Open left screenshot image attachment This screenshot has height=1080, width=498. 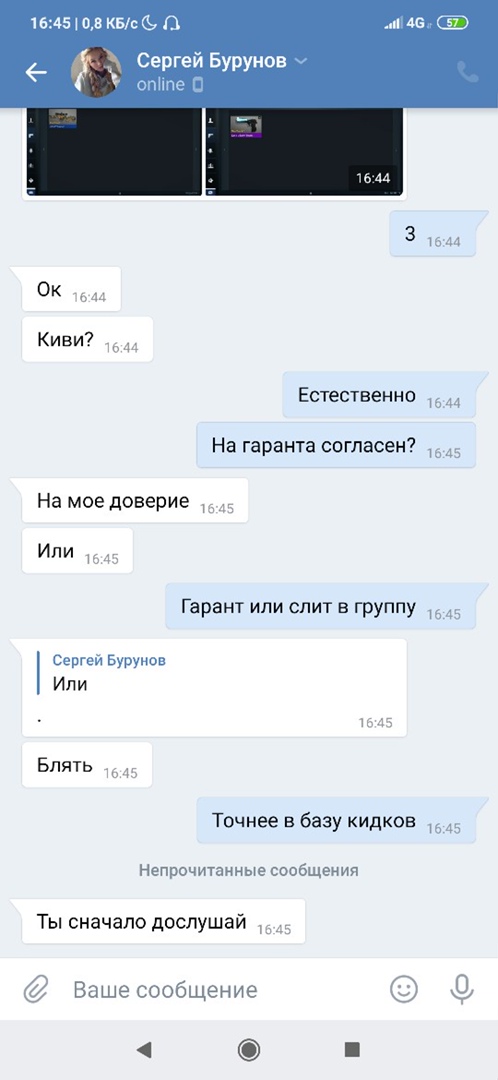tap(113, 152)
